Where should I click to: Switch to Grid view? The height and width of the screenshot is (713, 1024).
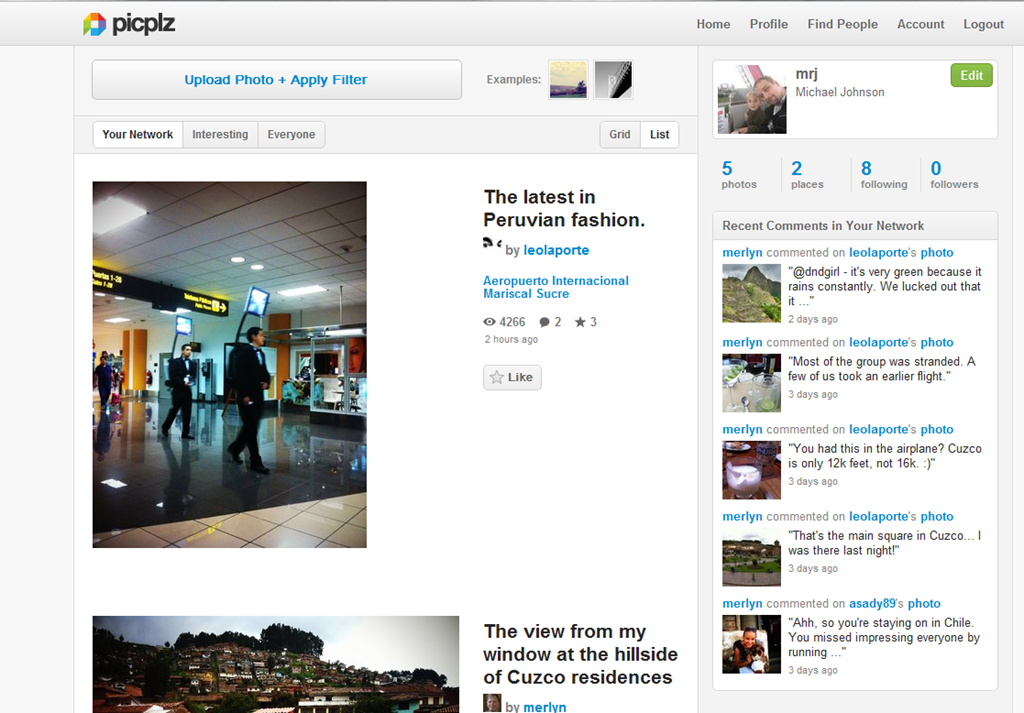coord(620,135)
